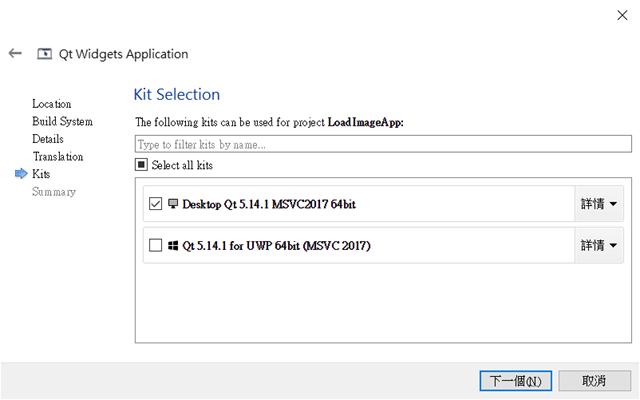Go back using the left arrow
Screen dimensions: 640x400
coord(15,53)
